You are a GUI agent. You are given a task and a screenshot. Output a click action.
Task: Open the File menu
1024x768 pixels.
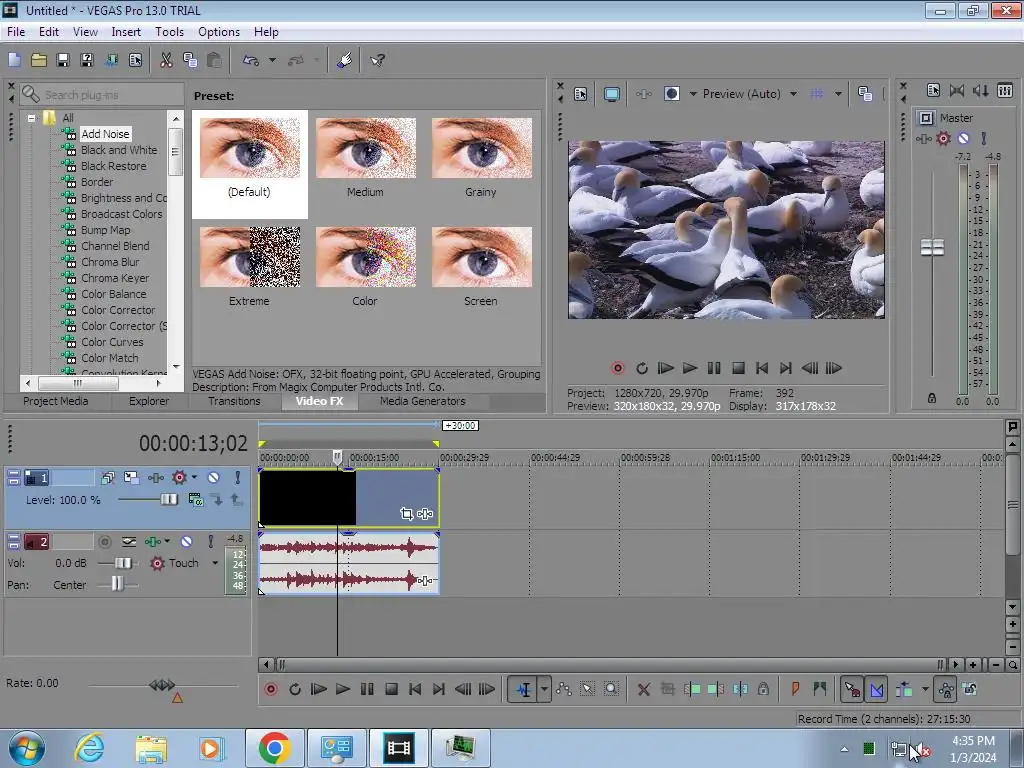pos(16,31)
